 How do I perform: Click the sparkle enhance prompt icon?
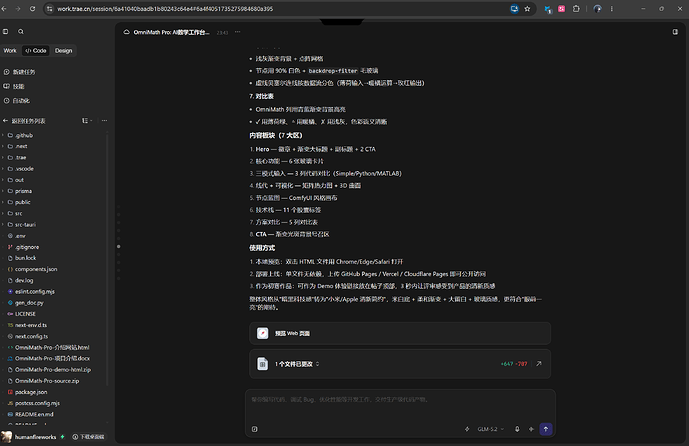531,429
